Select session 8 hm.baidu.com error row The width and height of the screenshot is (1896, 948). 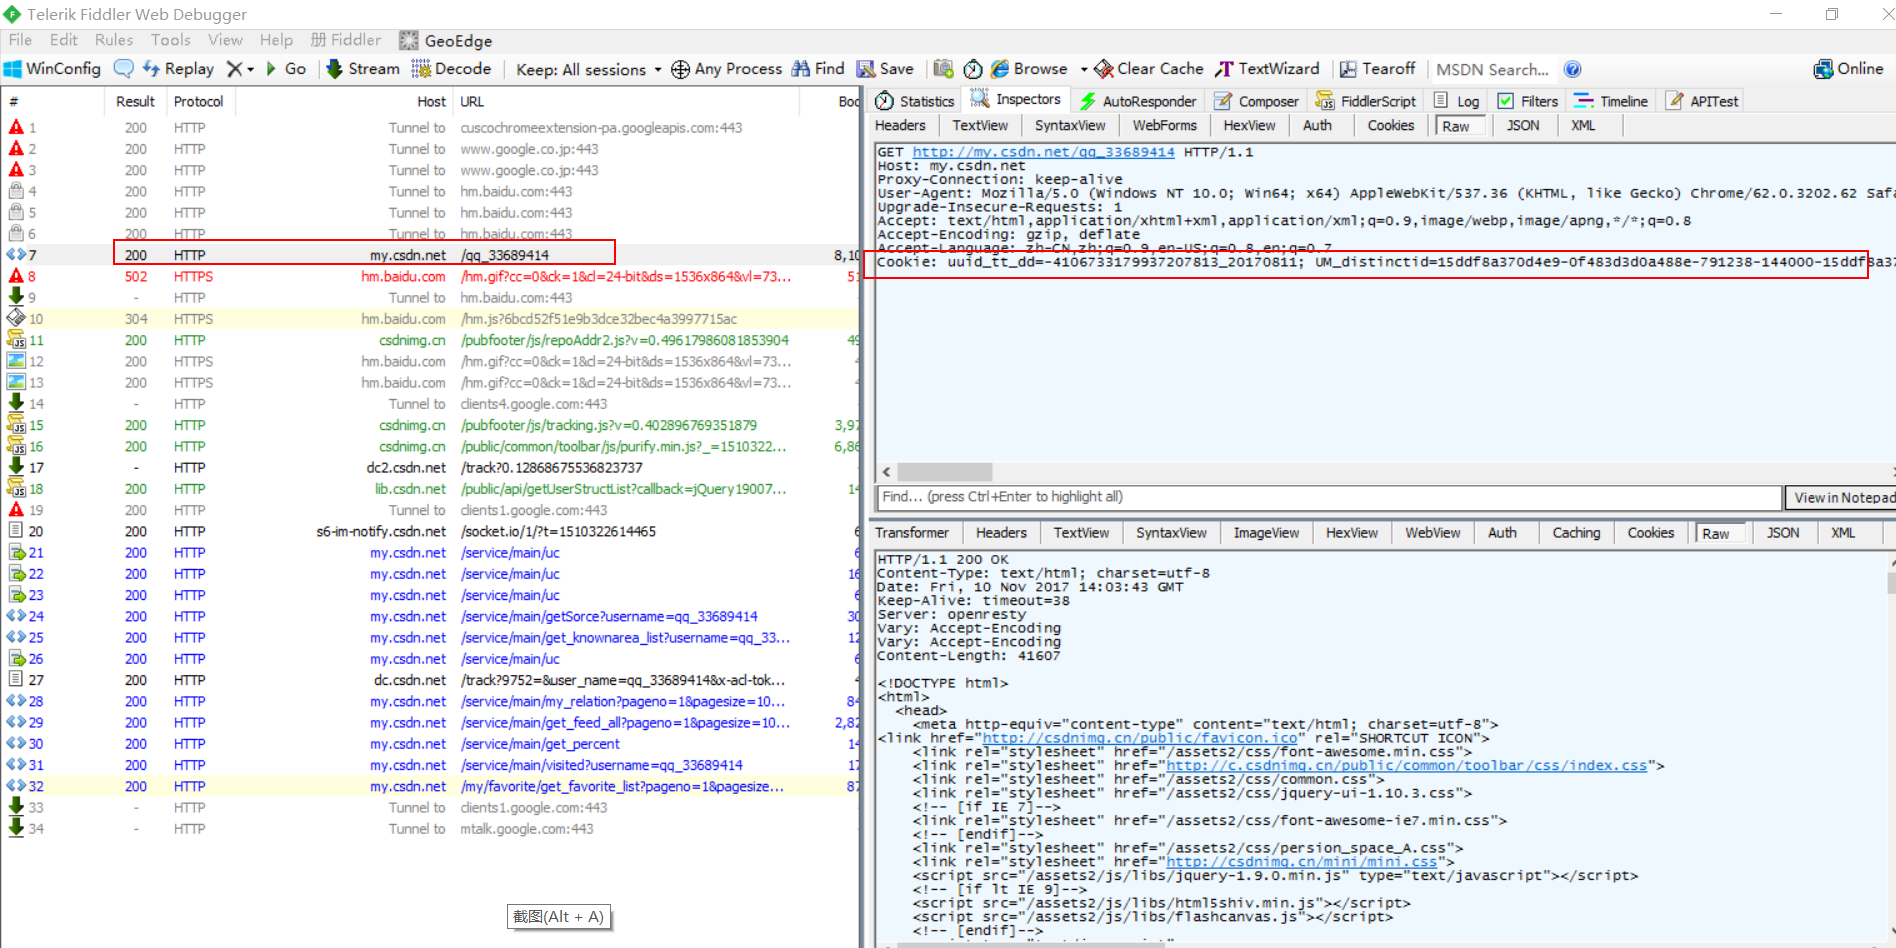(x=430, y=276)
